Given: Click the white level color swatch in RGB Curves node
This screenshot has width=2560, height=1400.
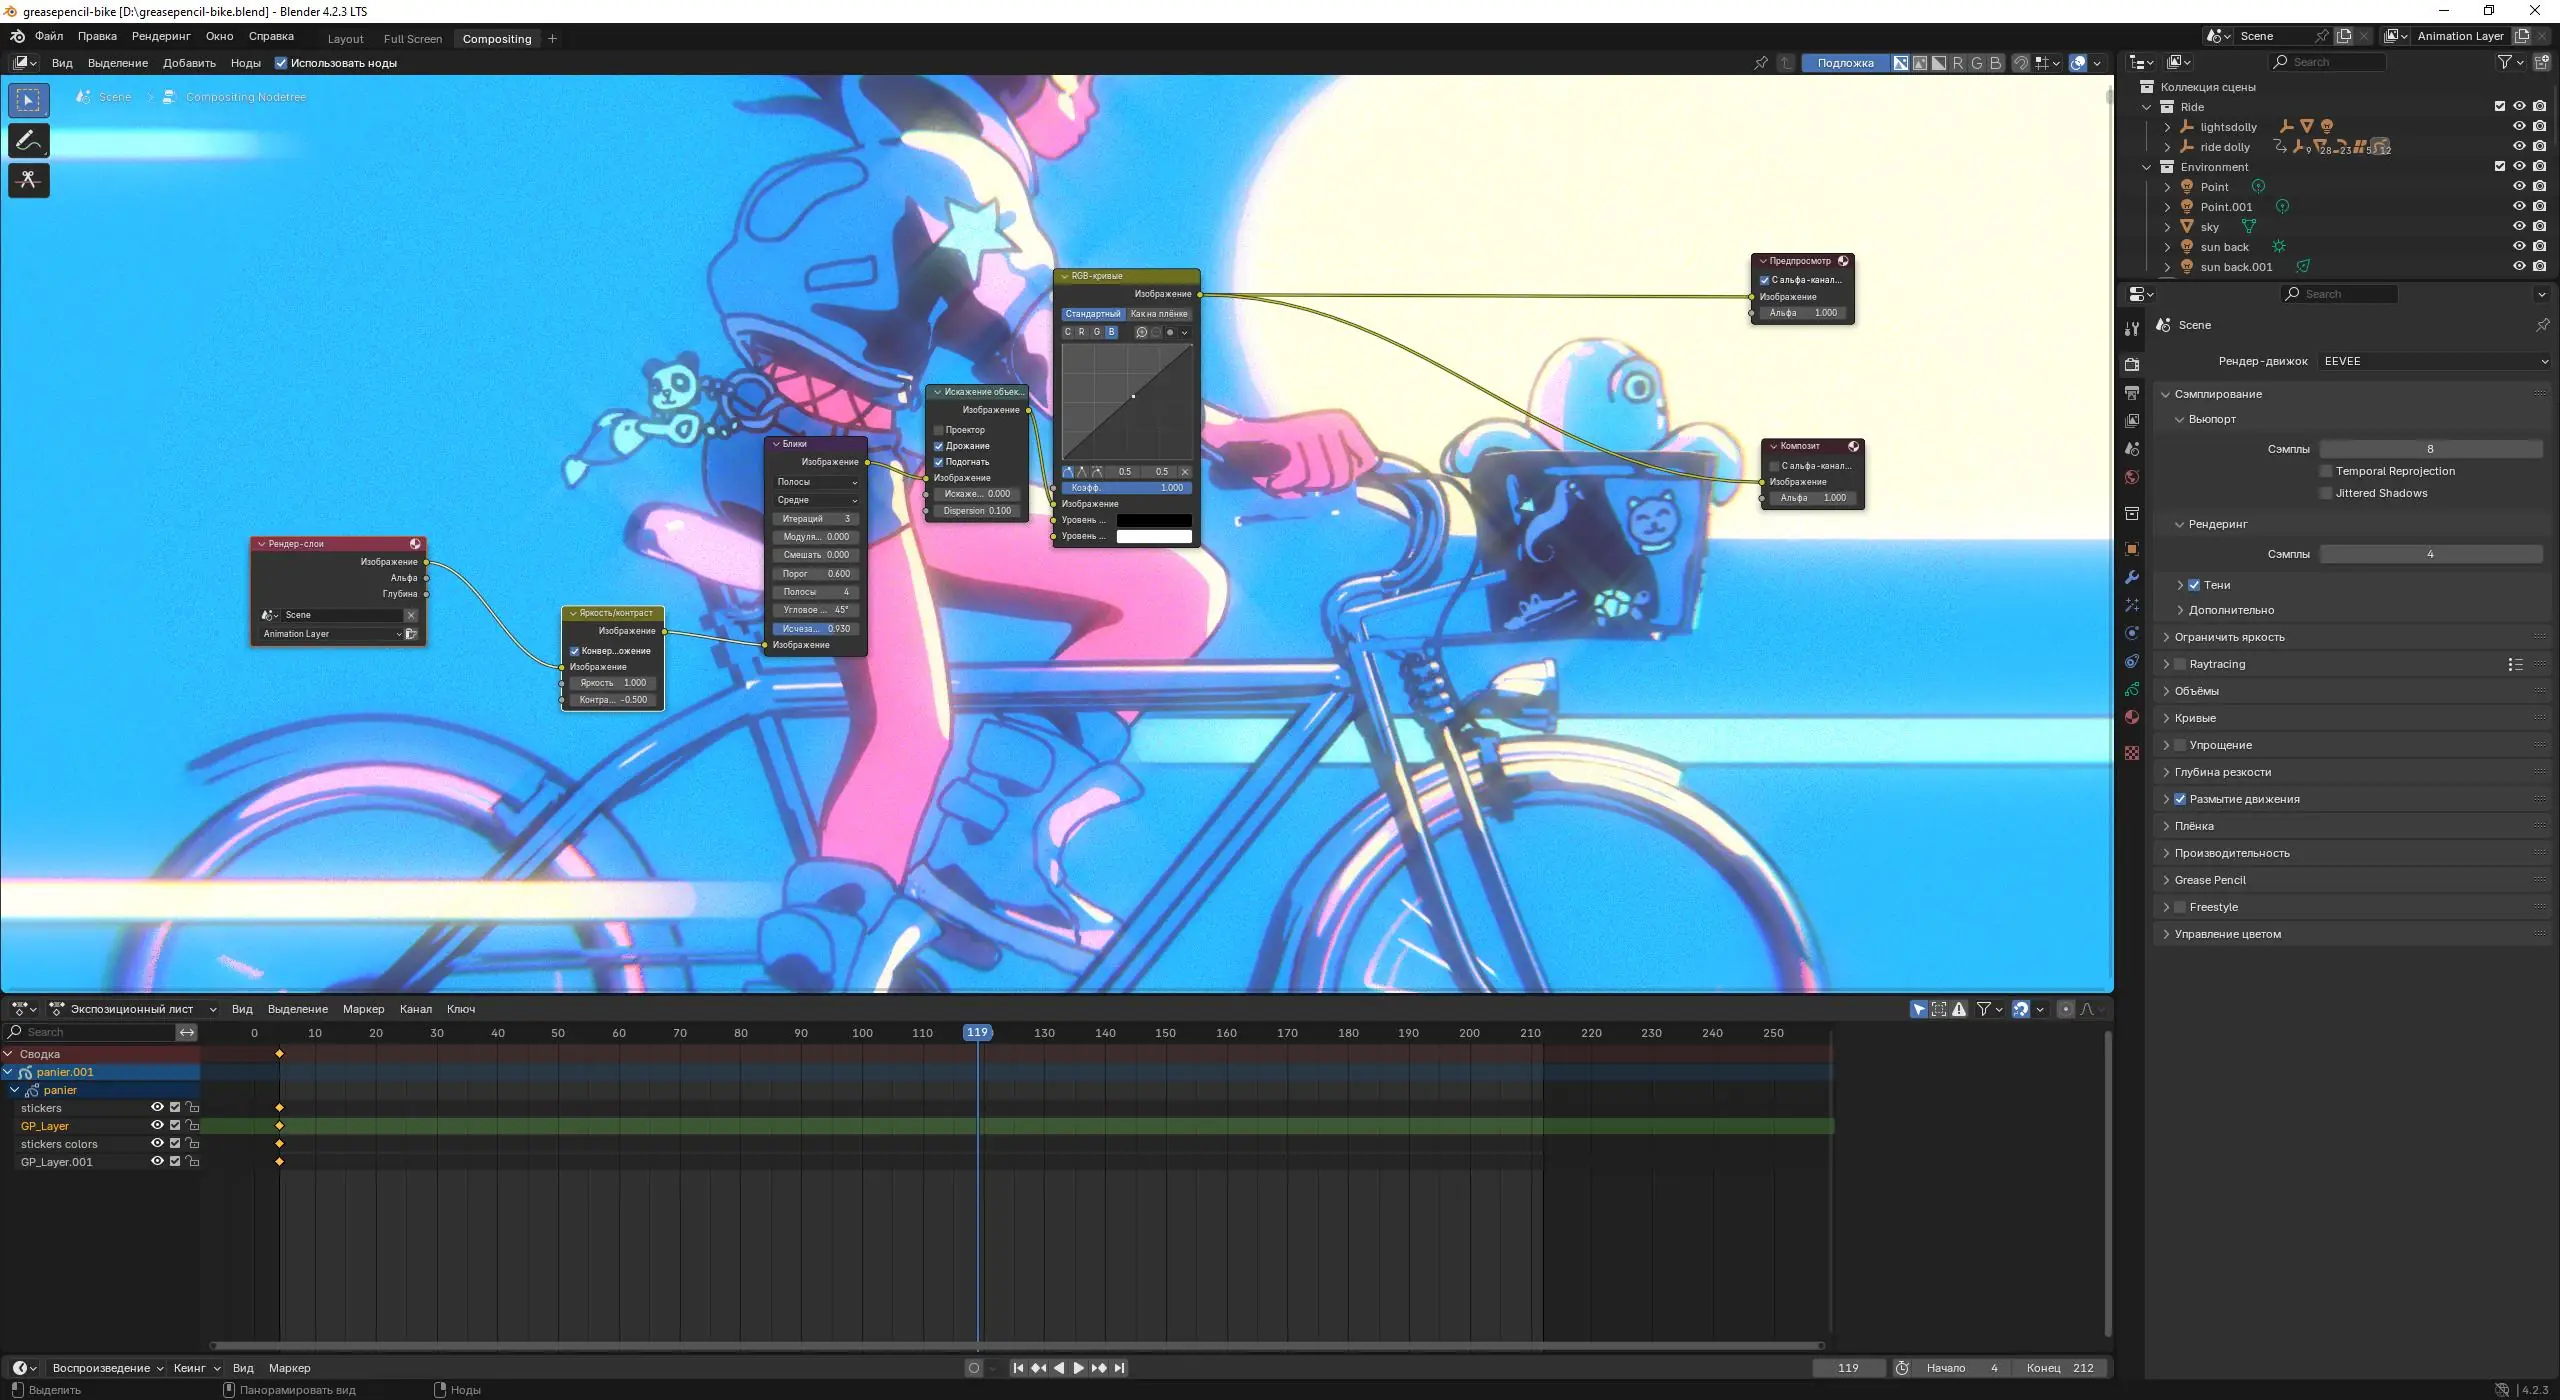Looking at the screenshot, I should click(1153, 536).
